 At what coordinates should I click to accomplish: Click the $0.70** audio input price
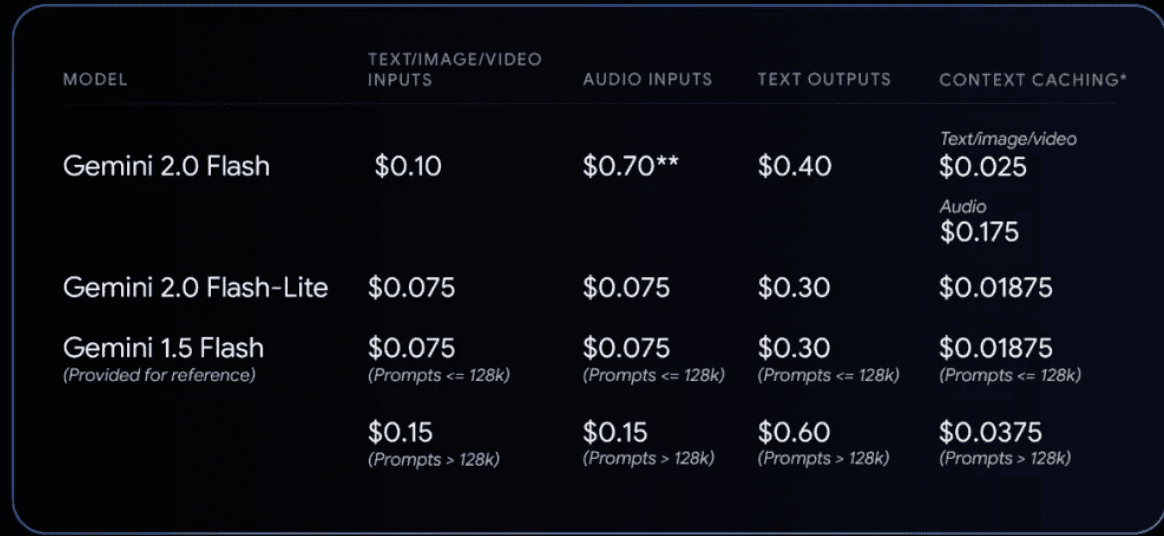coord(631,166)
